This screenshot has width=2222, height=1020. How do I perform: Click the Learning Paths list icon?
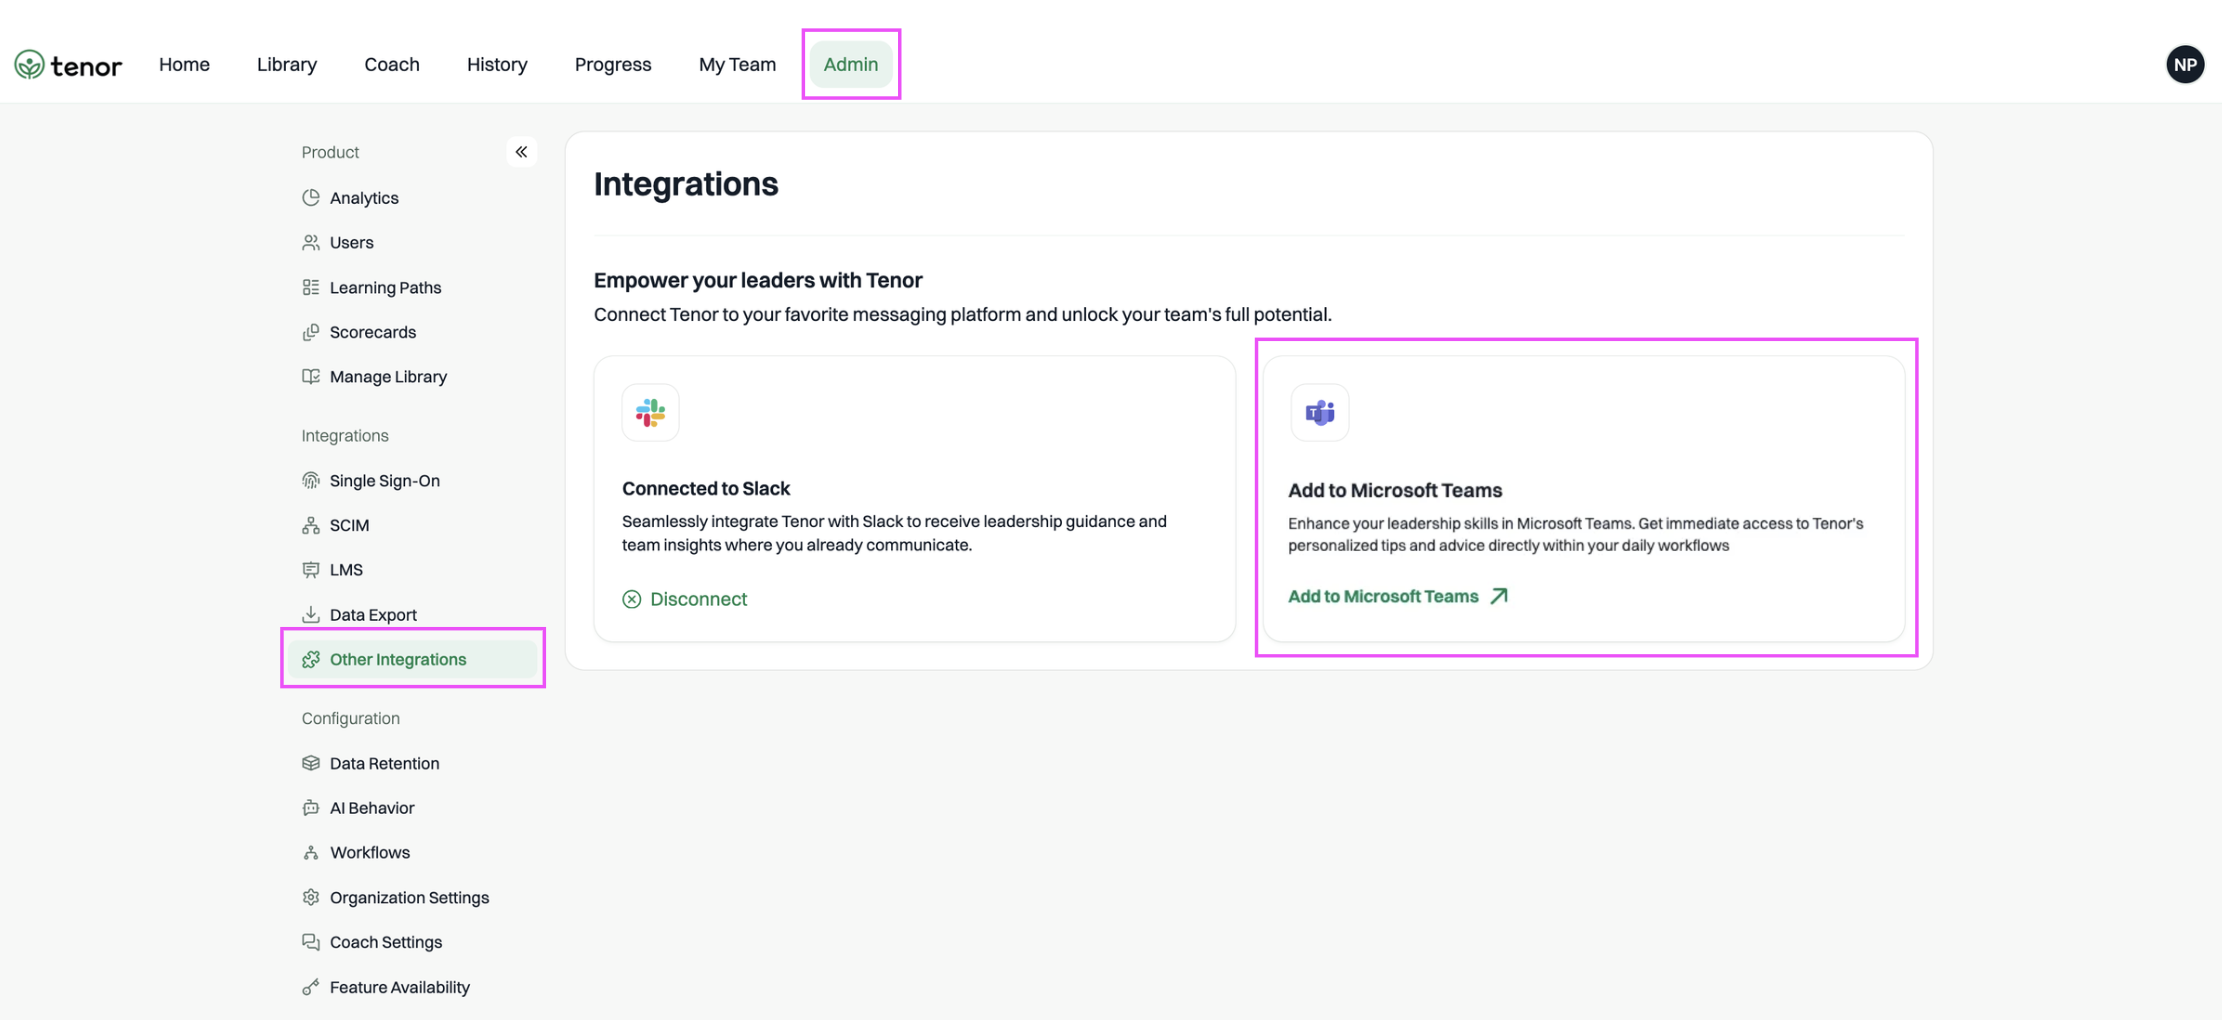tap(311, 288)
